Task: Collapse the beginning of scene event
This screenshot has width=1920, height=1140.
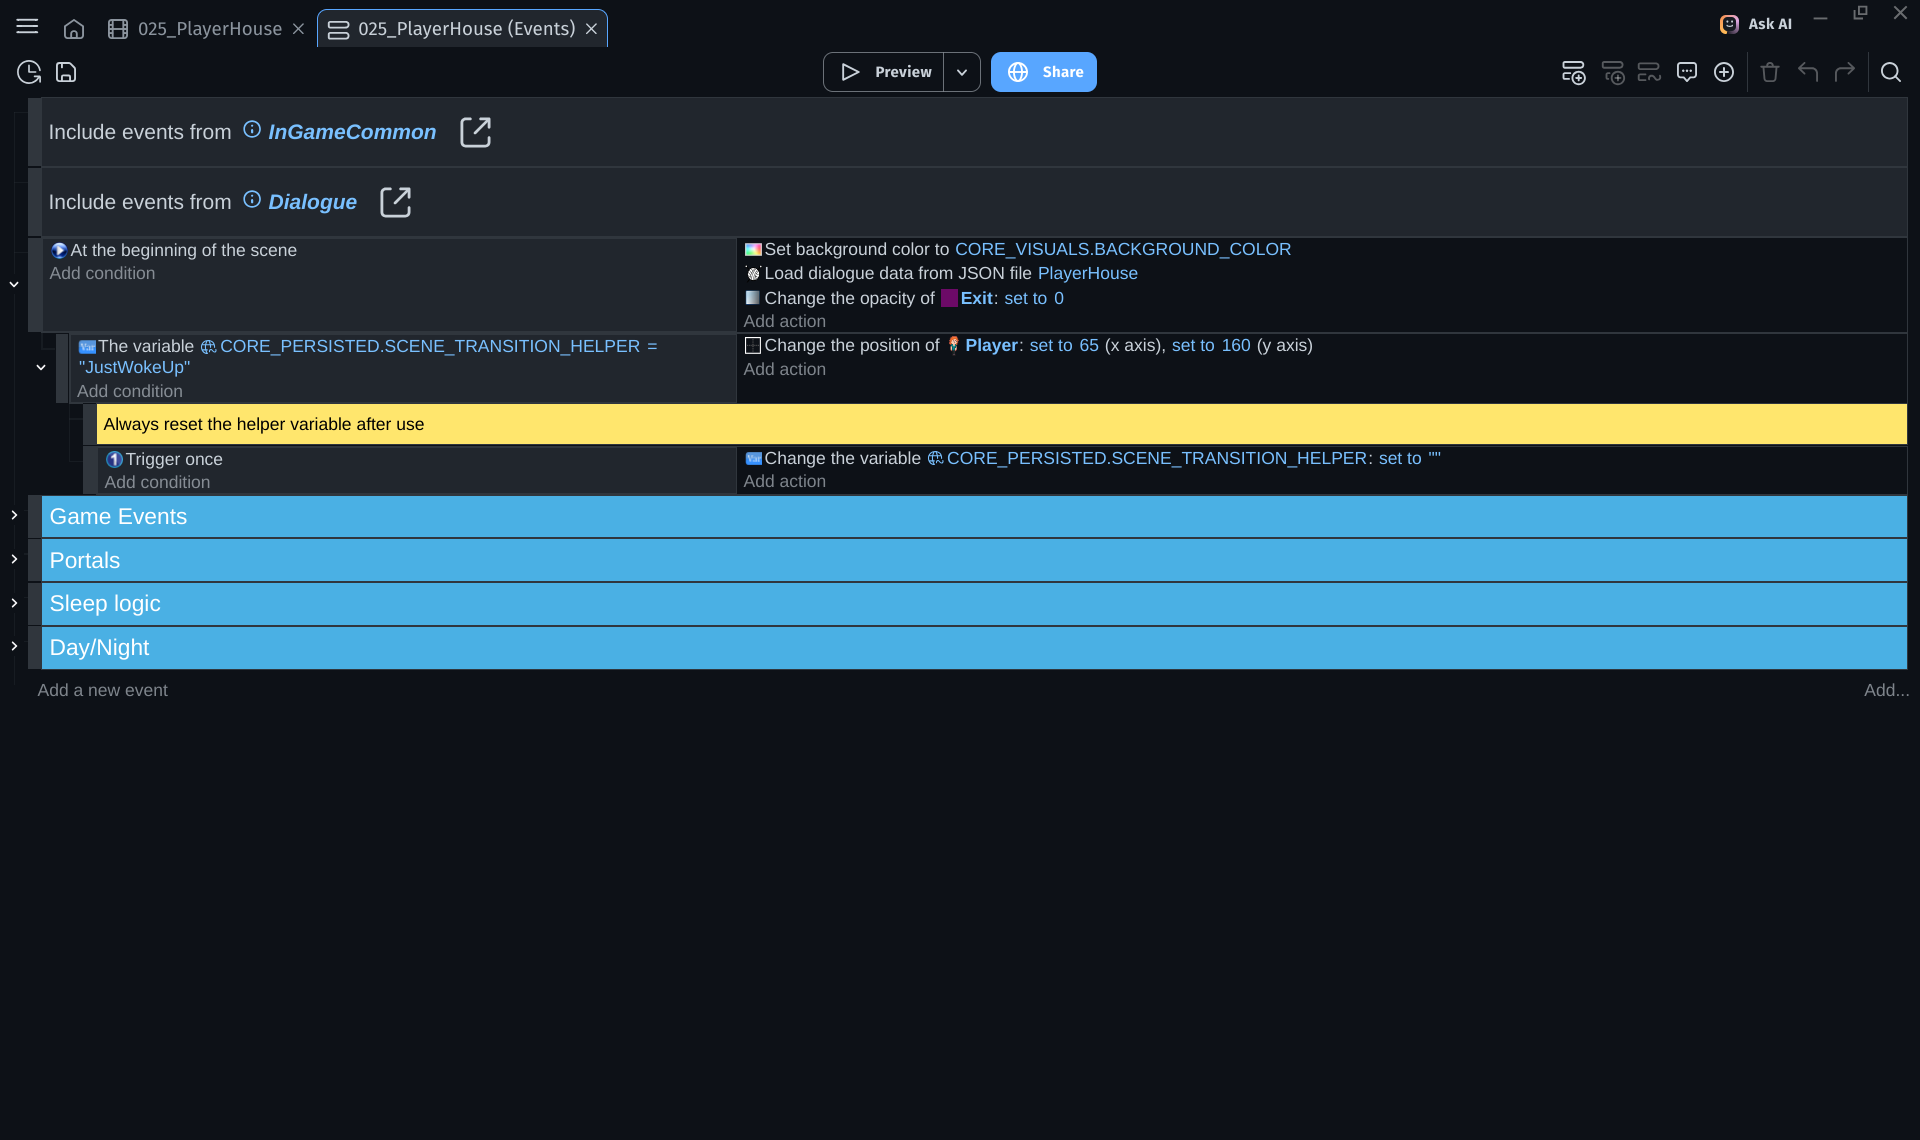Action: pyautogui.click(x=14, y=285)
